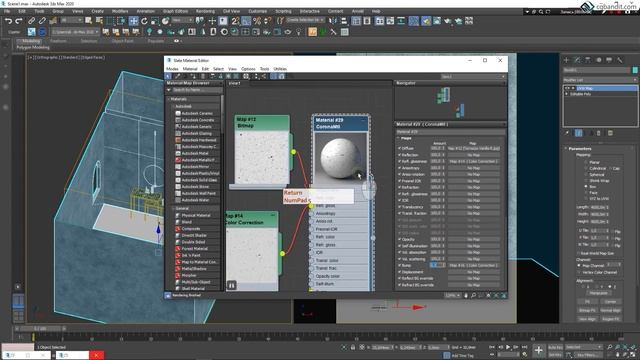The height and width of the screenshot is (360, 640).
Task: Click the zoom magnifier in Material Editor footer
Action: click(473, 296)
